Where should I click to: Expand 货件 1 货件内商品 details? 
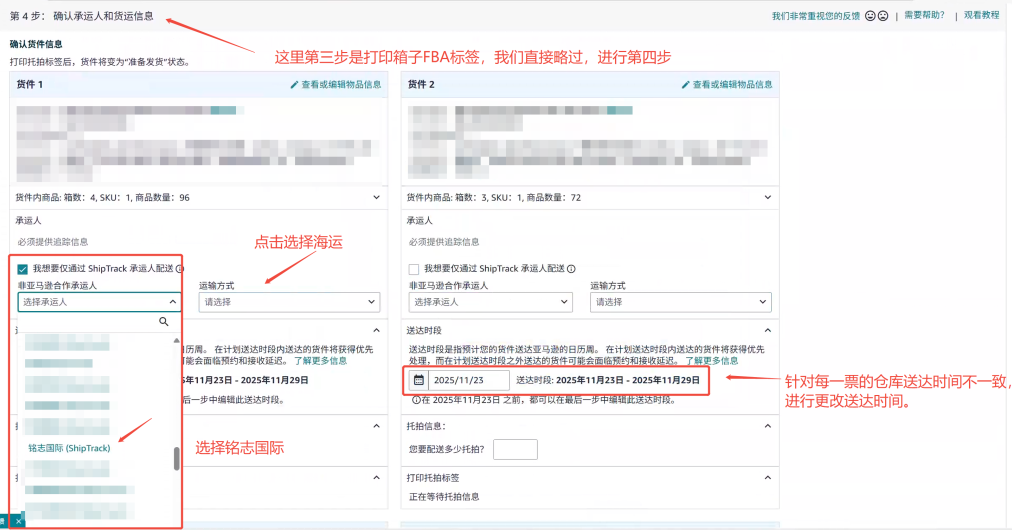pos(376,198)
